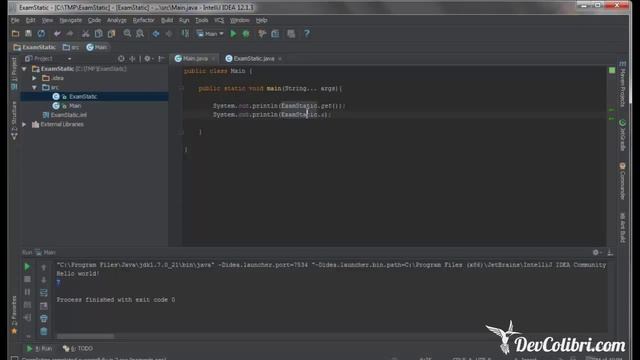Close the Main.java editor tab
Image resolution: width=640 pixels, height=360 pixels.
pyautogui.click(x=213, y=59)
